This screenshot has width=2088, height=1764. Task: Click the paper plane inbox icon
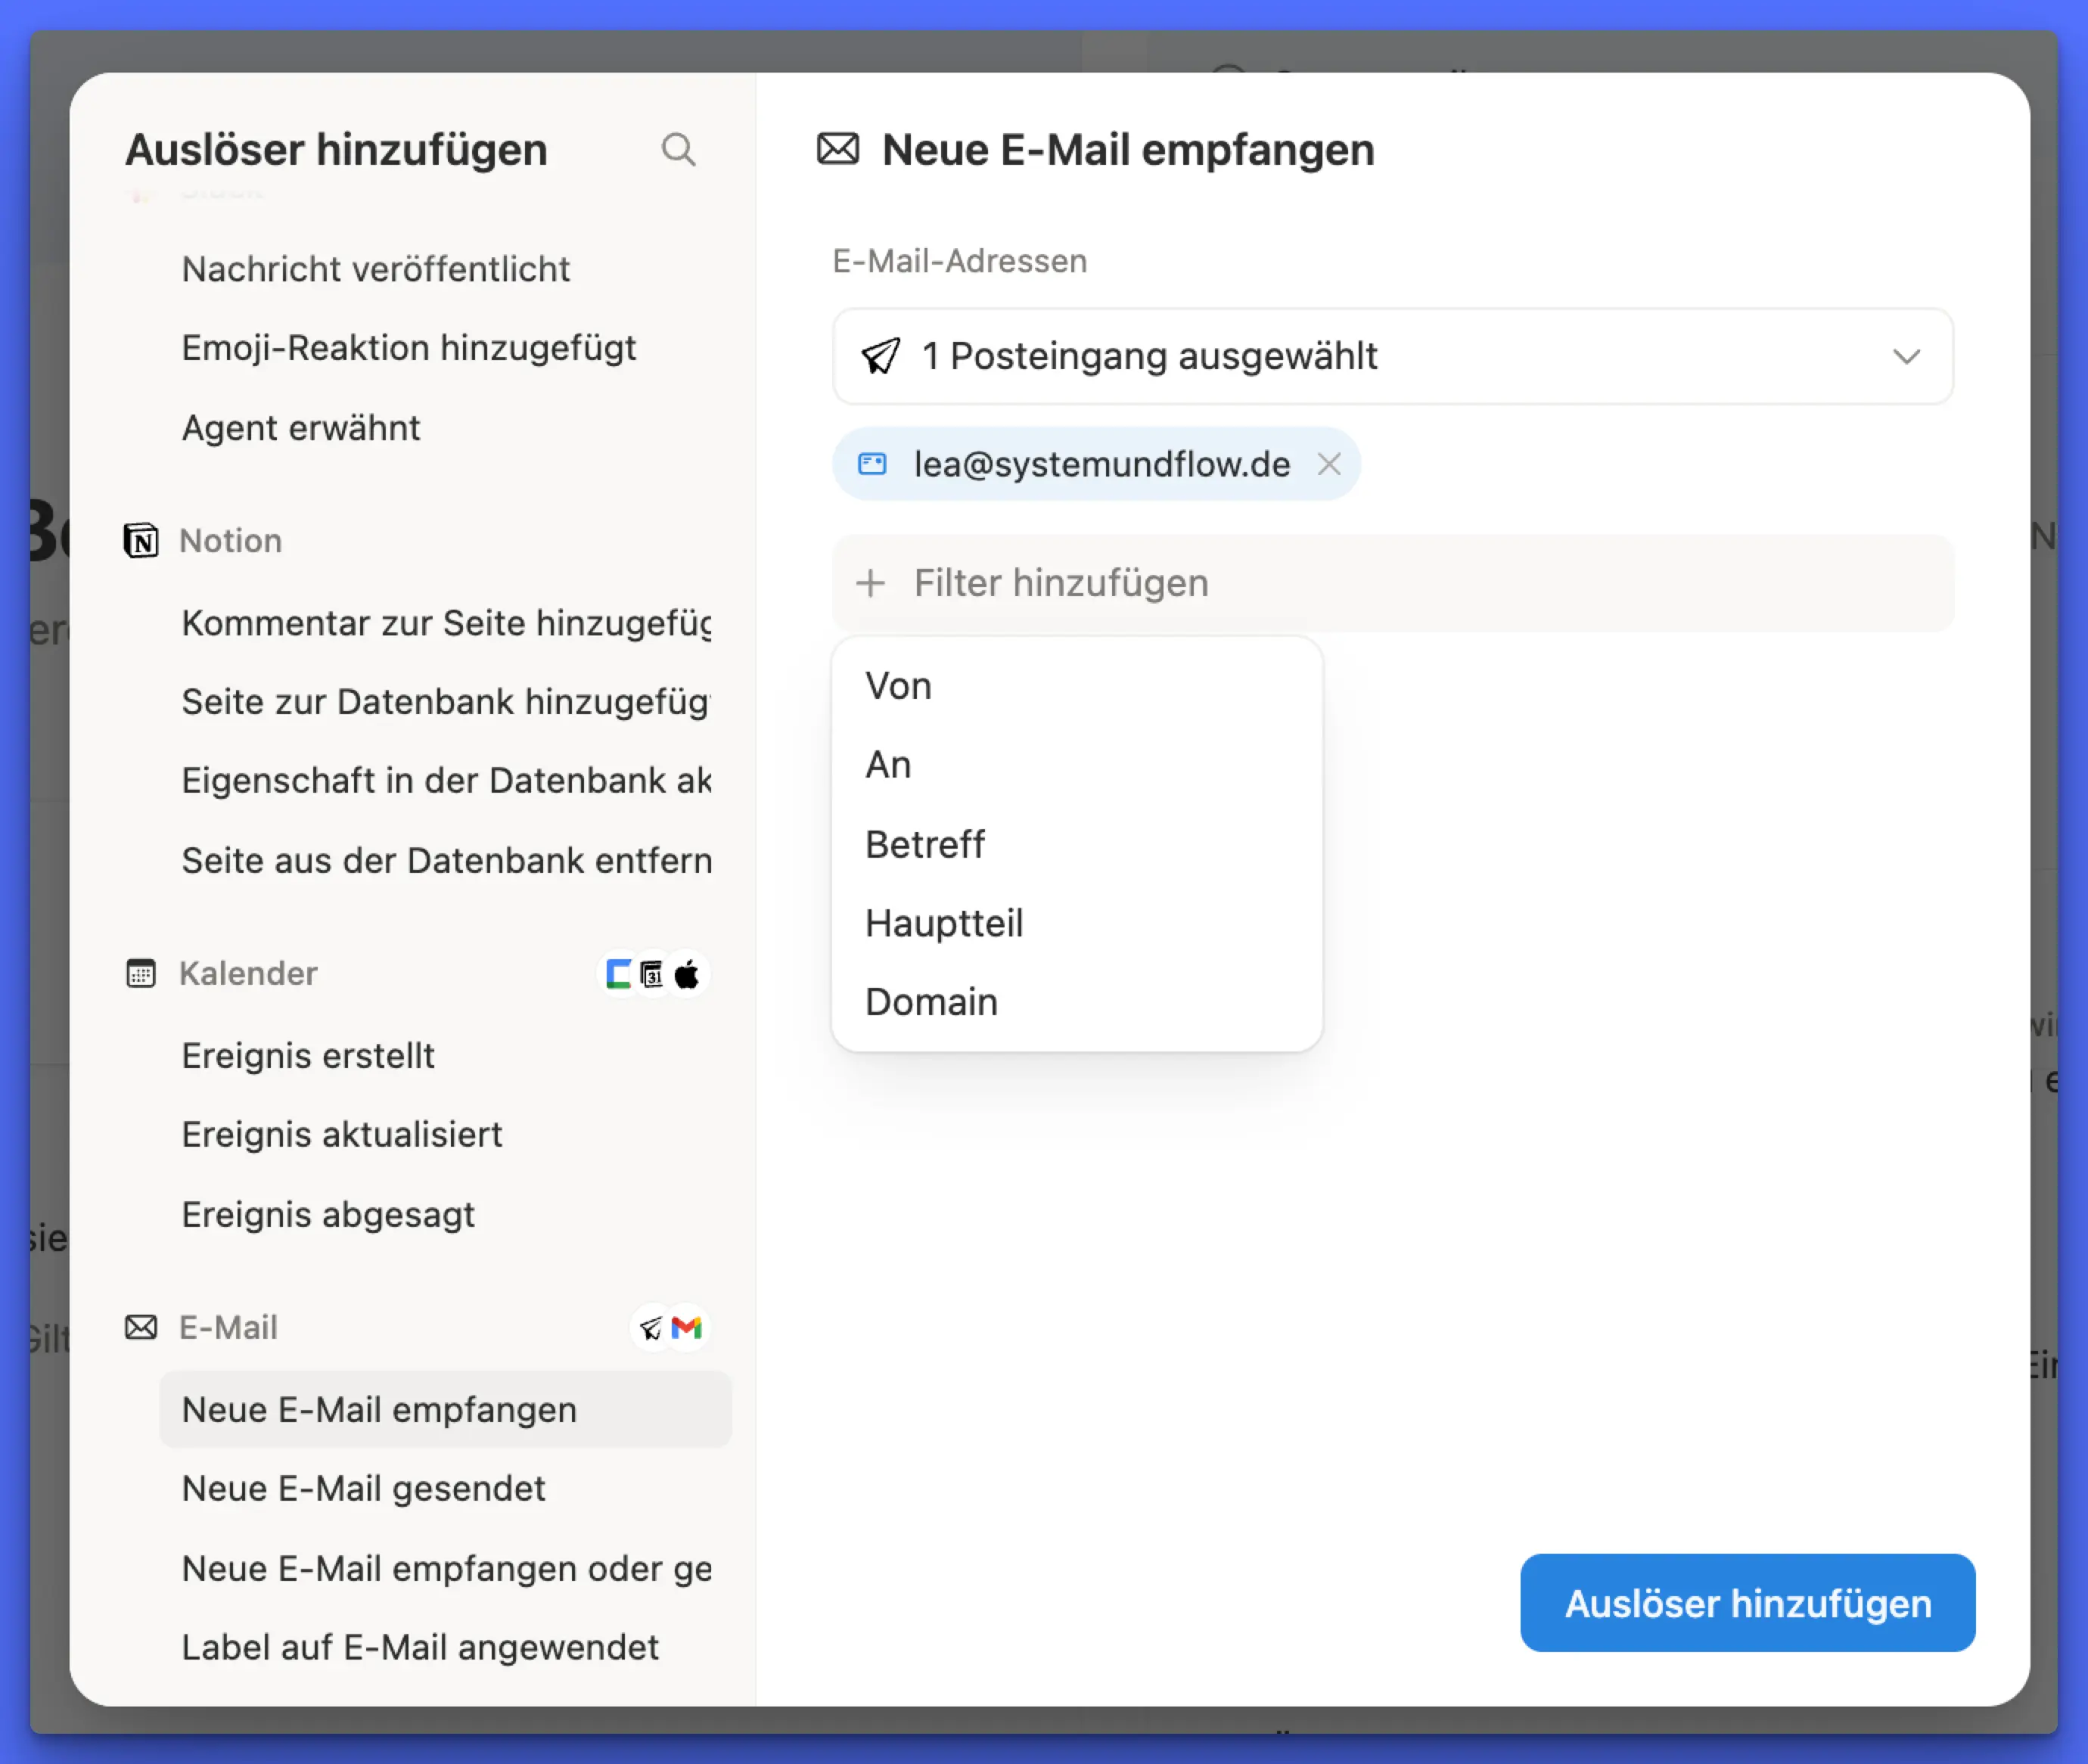coord(881,356)
